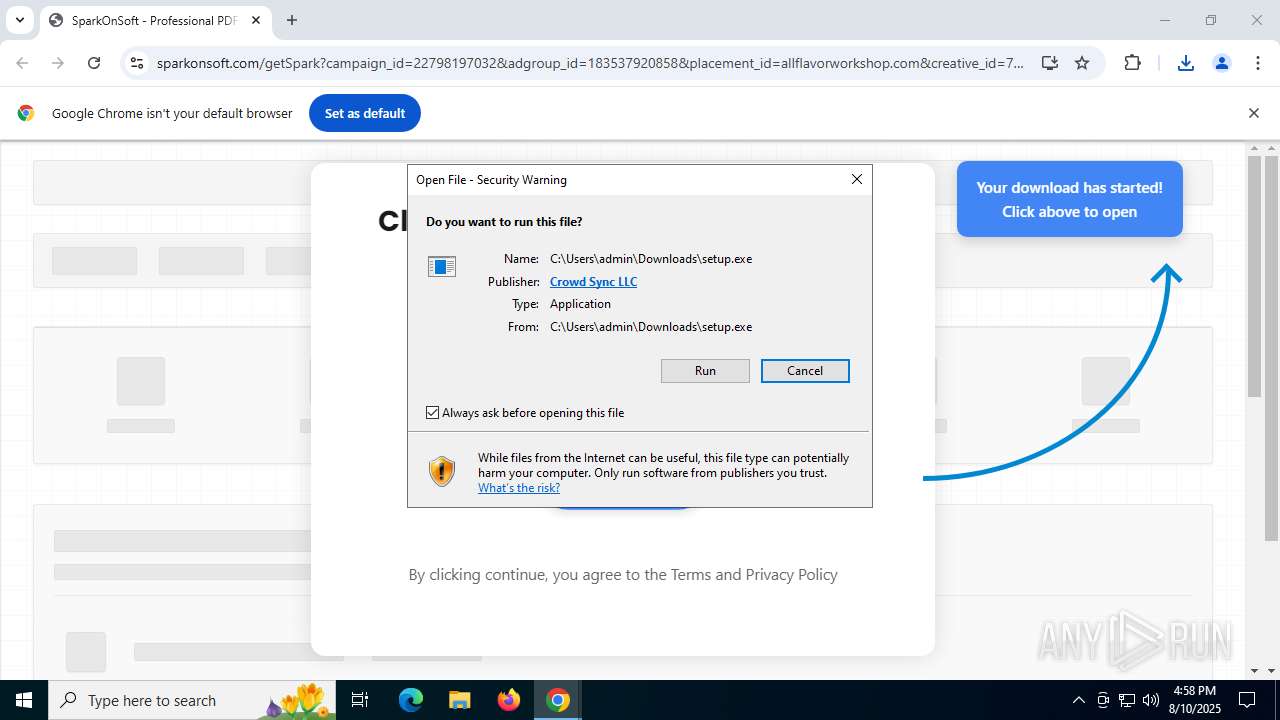Dismiss the default browser notification bar
Image resolution: width=1280 pixels, height=720 pixels.
coord(1253,113)
